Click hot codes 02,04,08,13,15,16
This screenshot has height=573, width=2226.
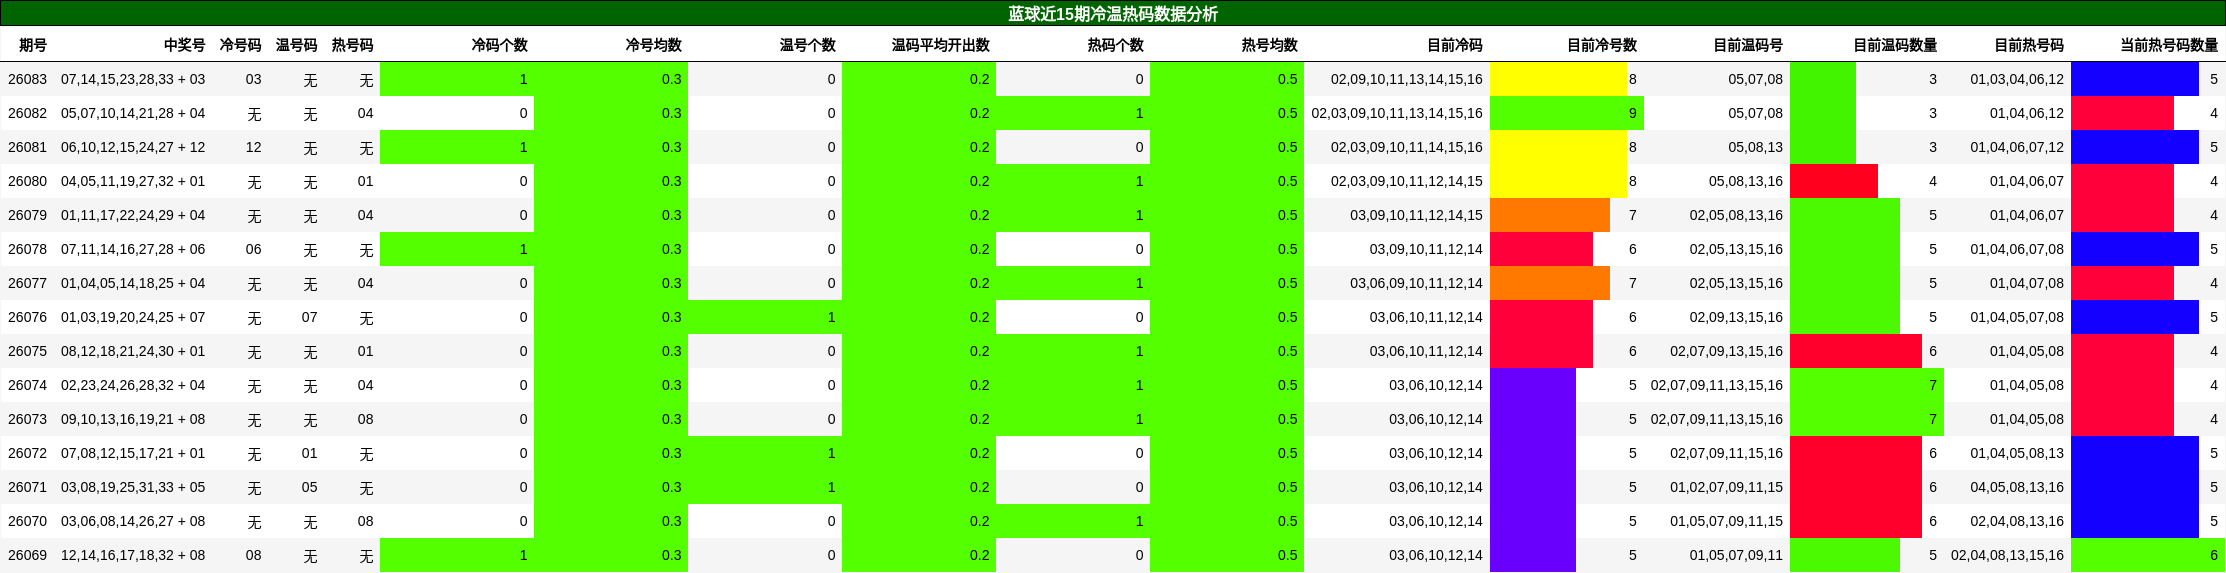2007,555
